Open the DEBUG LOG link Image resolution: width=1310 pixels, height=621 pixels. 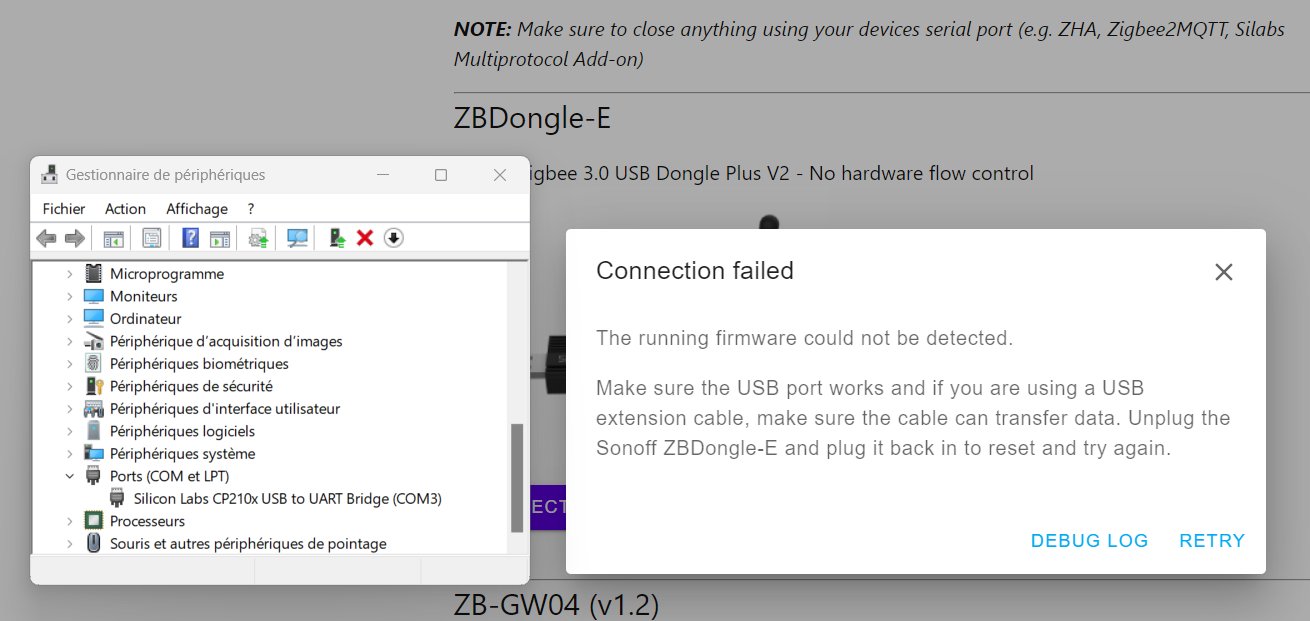1090,541
